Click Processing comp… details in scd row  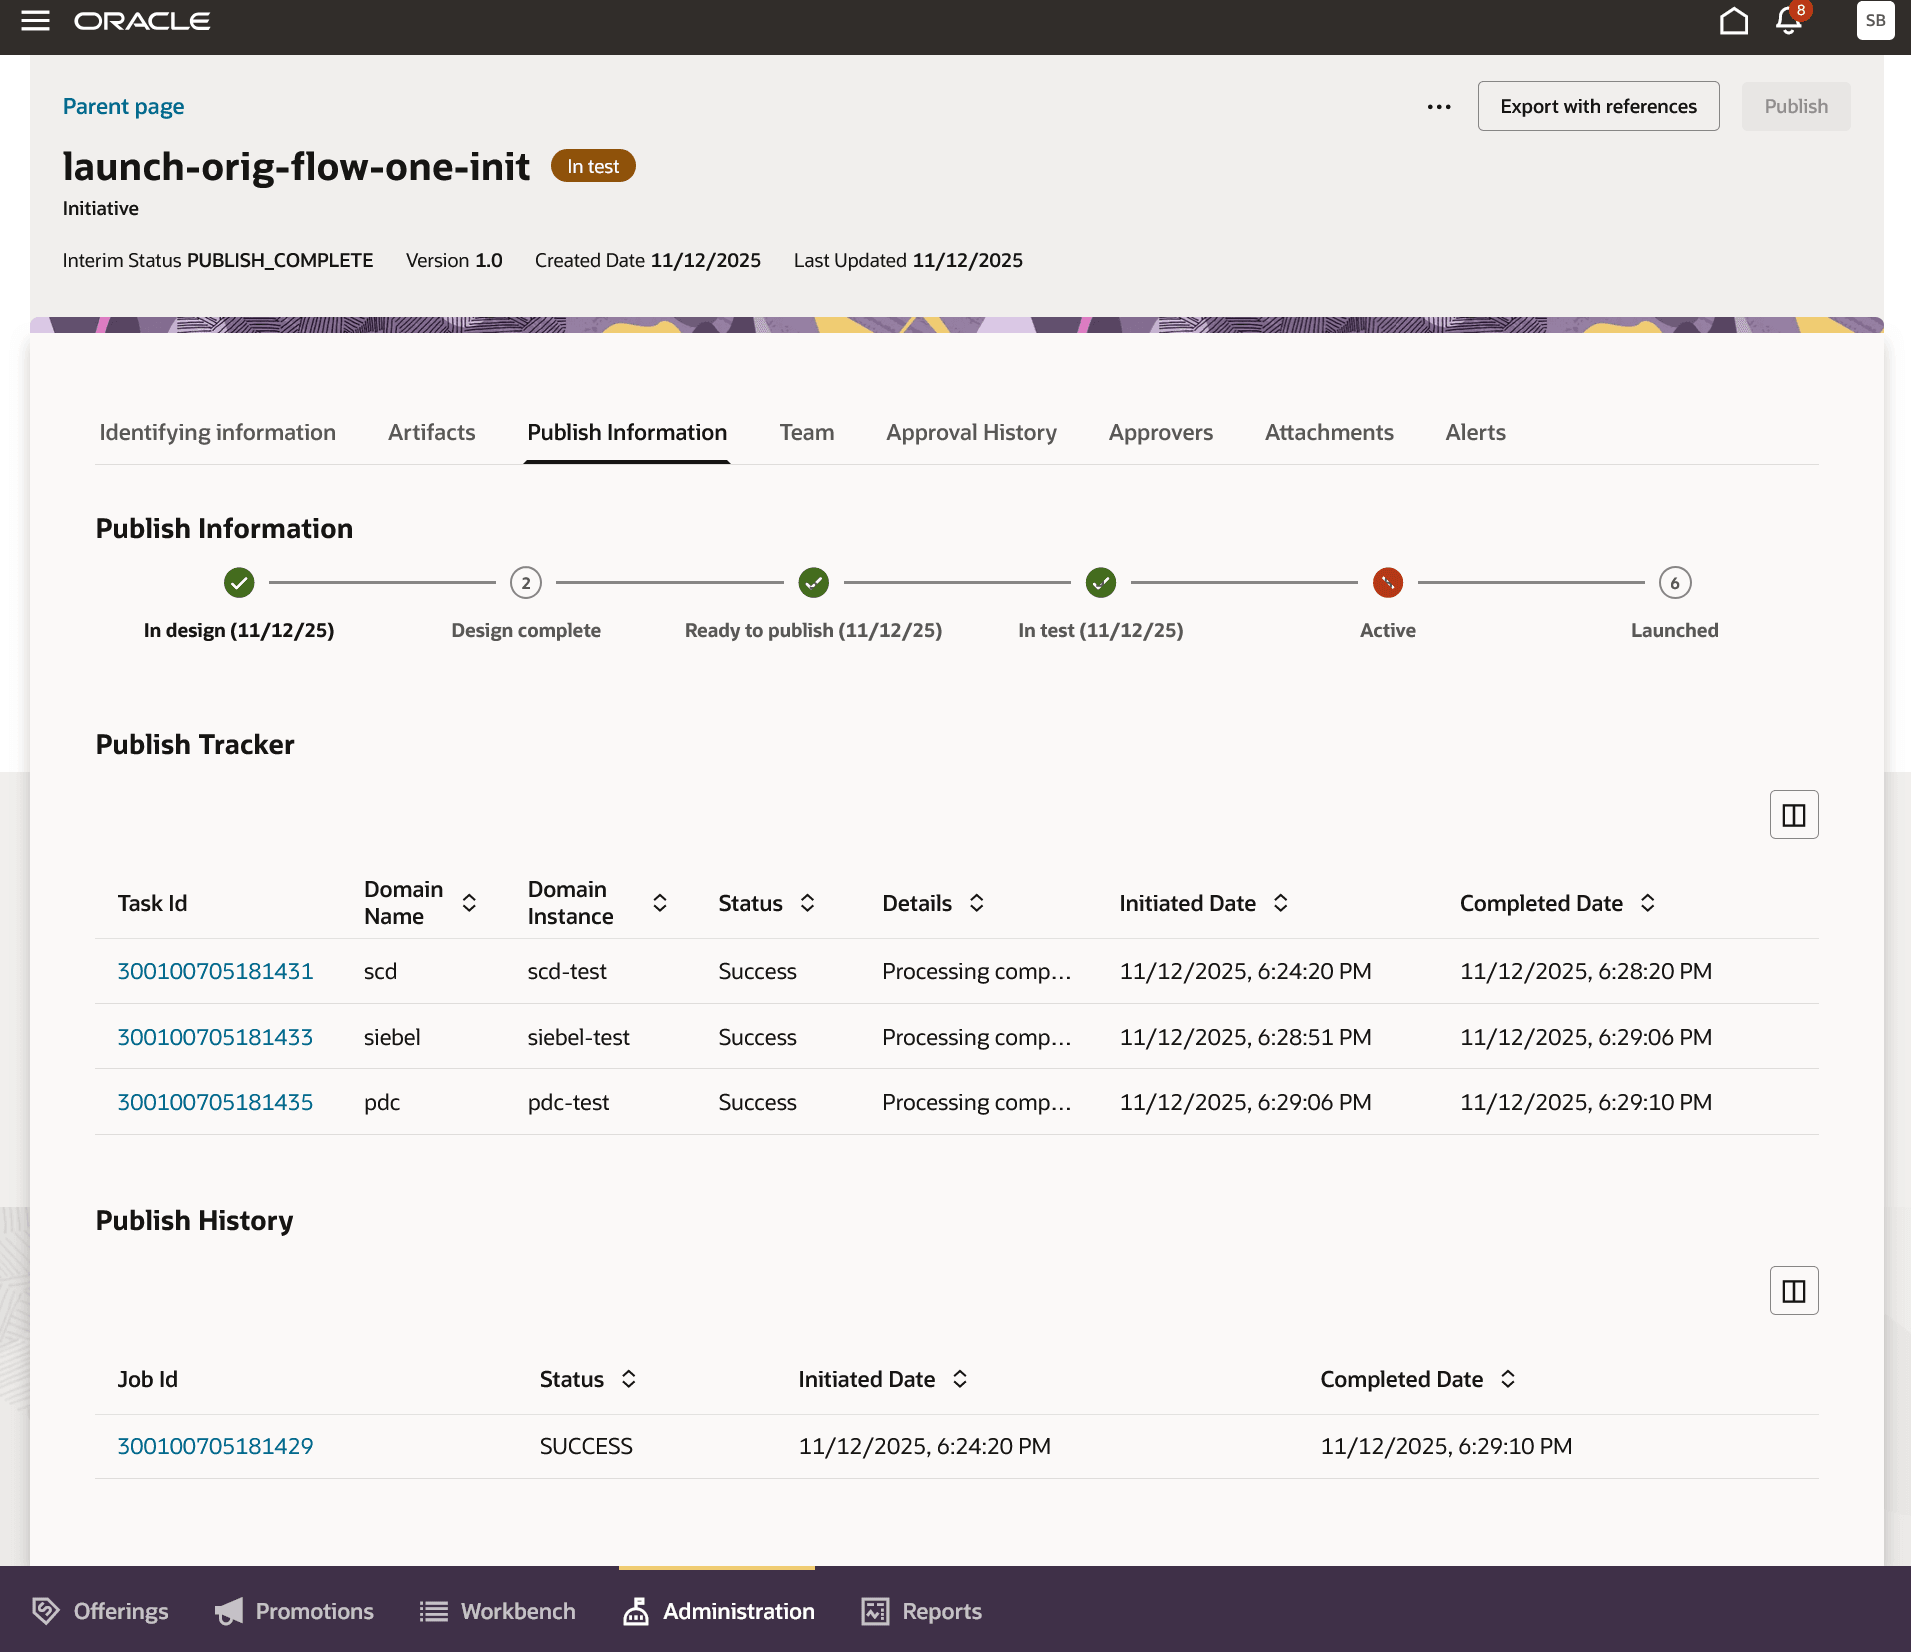coord(976,971)
